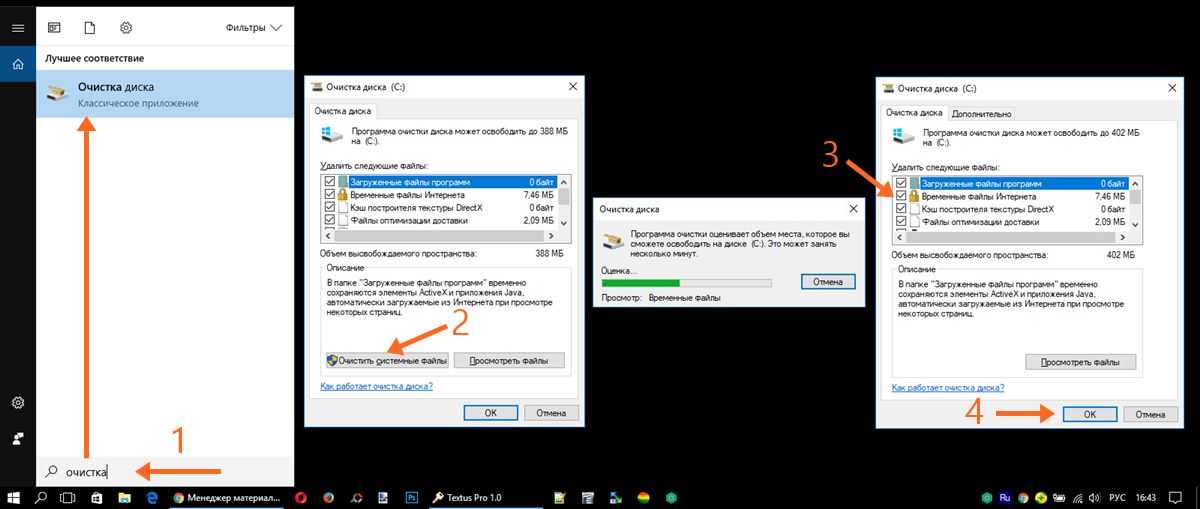
Task: Open the settings gear in the search sidebar
Action: pyautogui.click(x=17, y=402)
